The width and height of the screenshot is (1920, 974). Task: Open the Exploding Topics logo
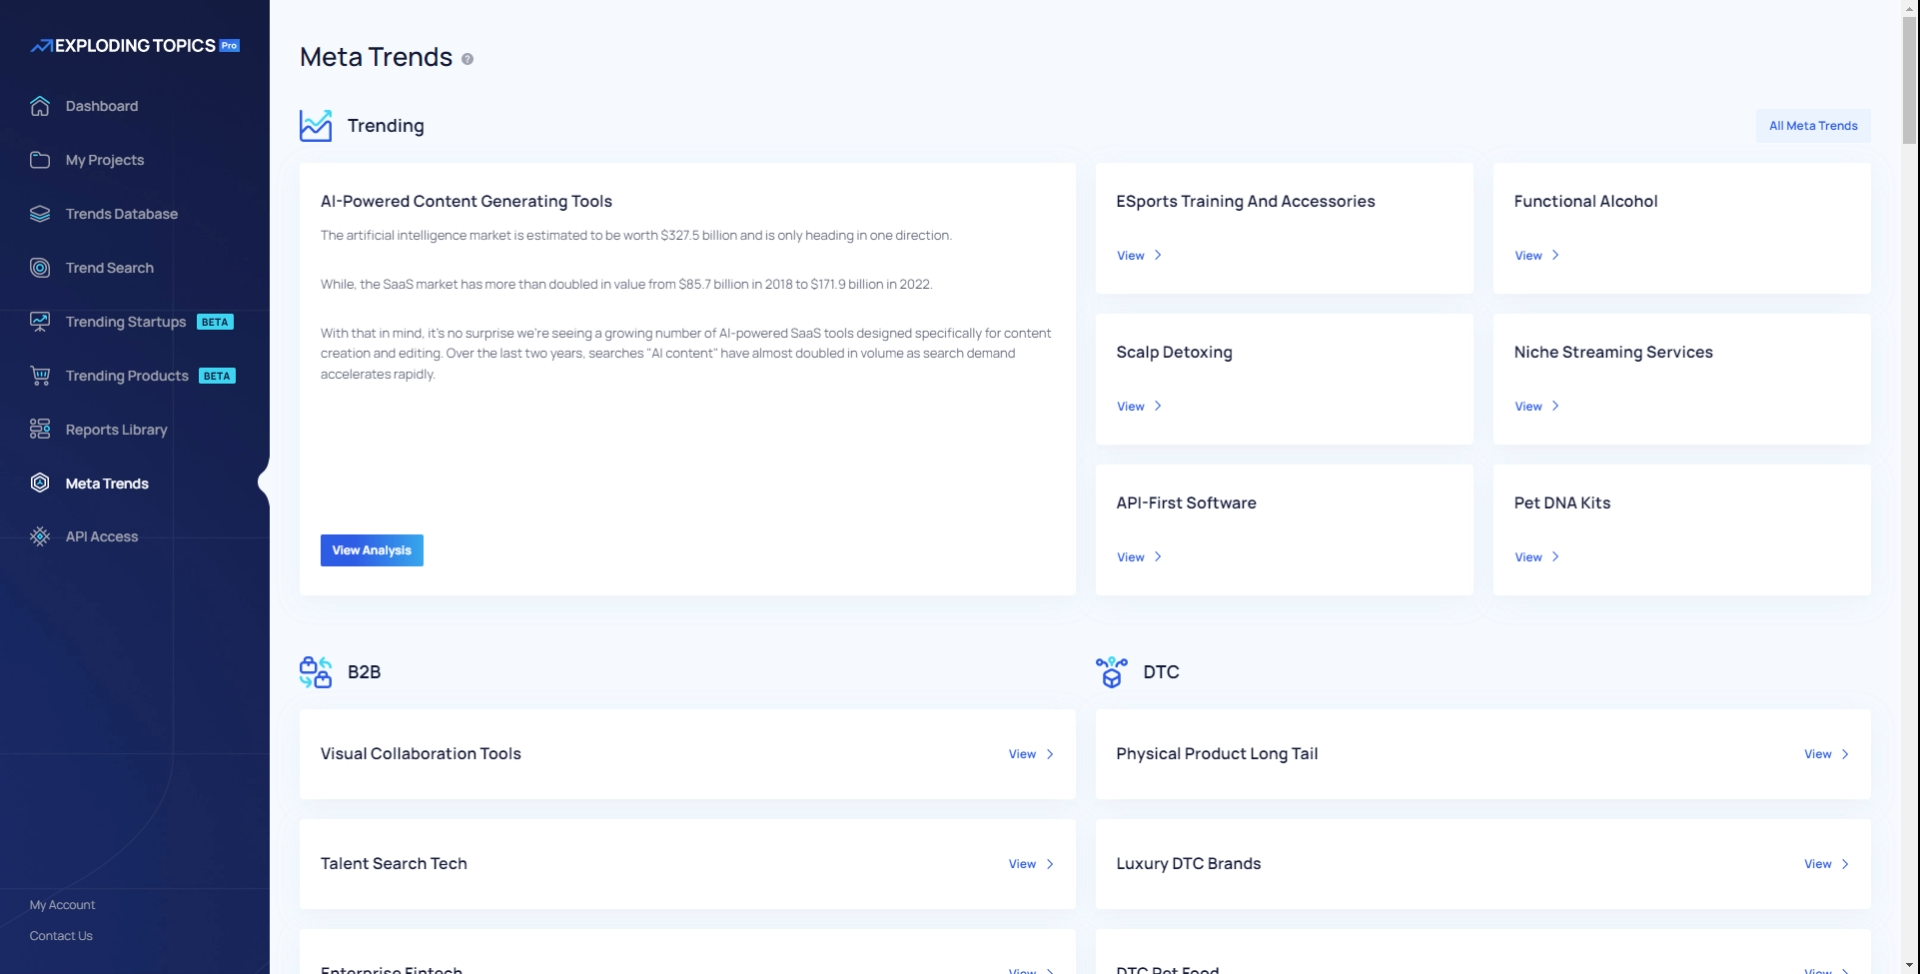click(x=135, y=46)
